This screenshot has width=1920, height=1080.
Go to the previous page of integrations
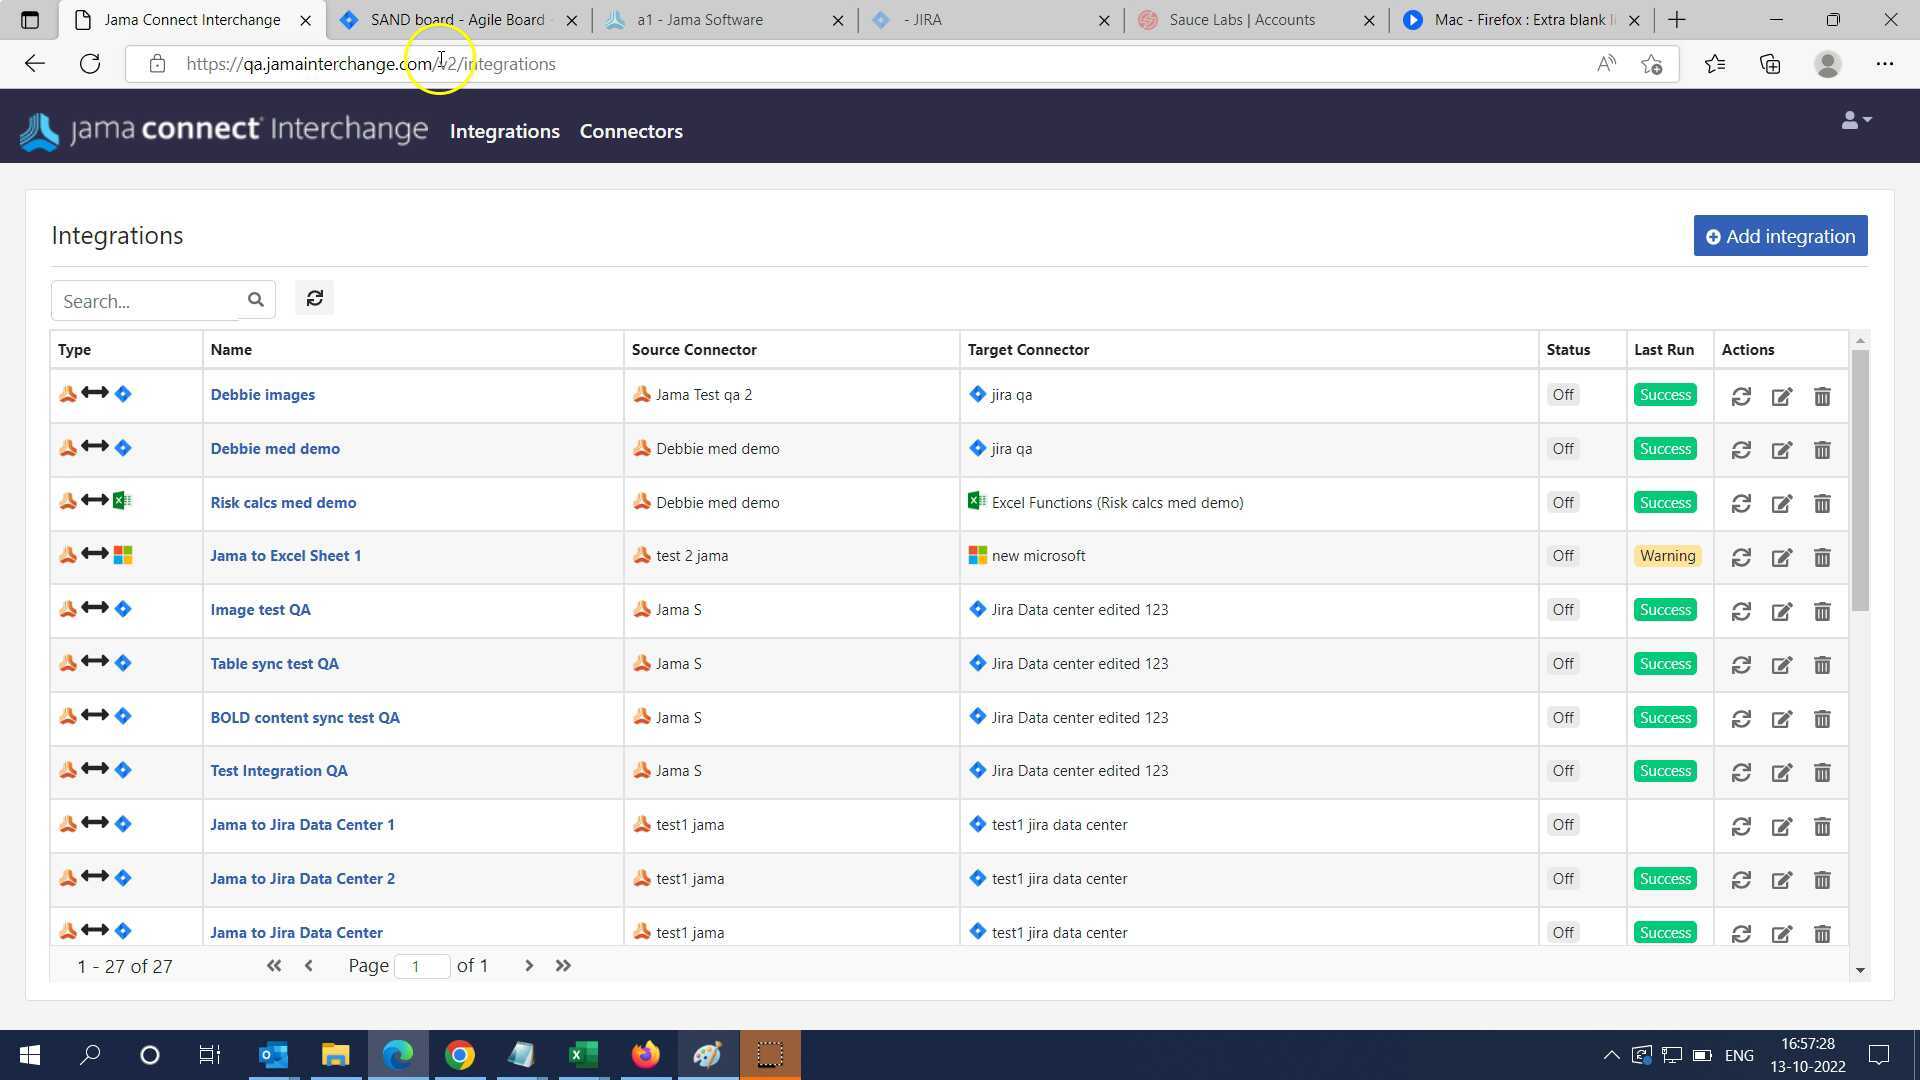tap(309, 966)
